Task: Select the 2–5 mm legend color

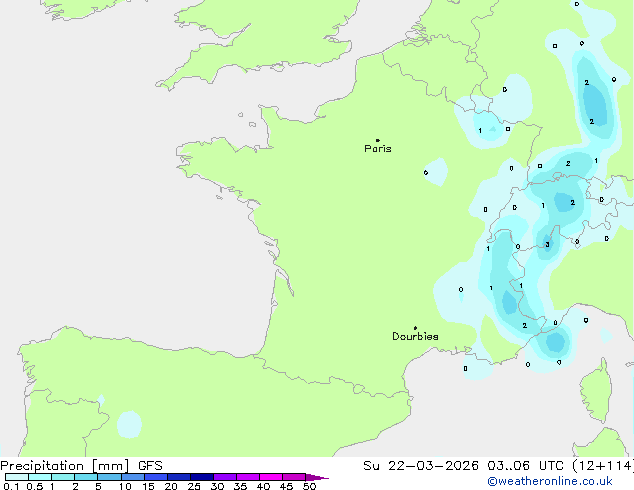Action: click(x=86, y=477)
